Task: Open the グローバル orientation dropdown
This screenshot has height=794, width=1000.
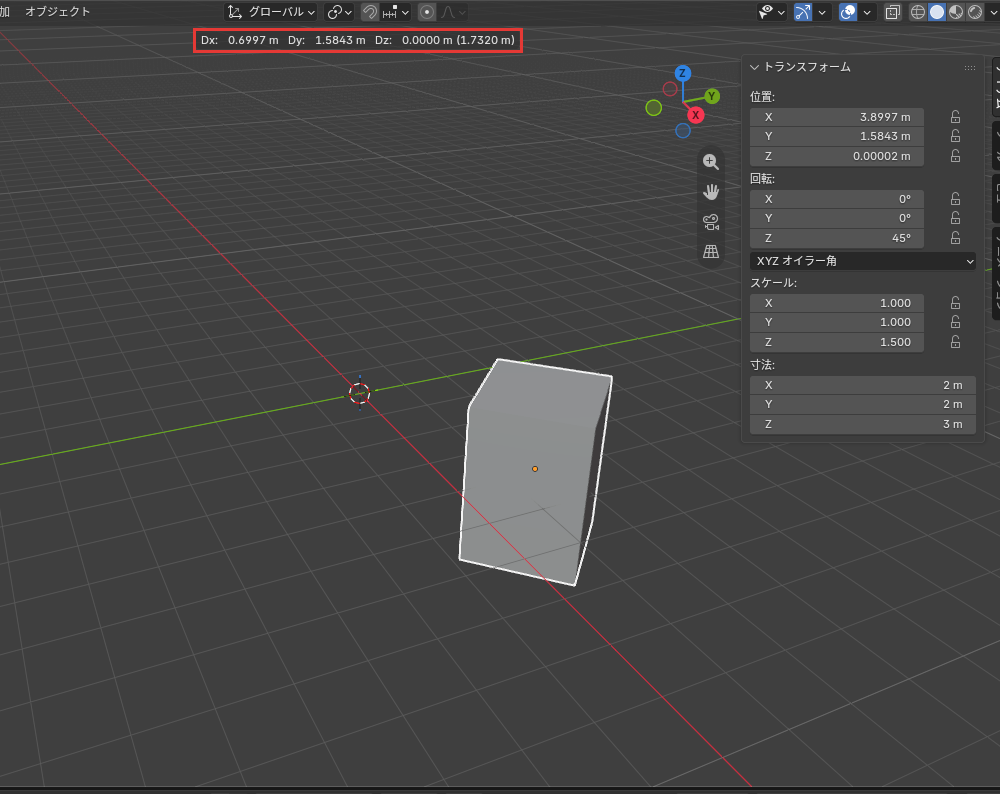Action: point(272,12)
